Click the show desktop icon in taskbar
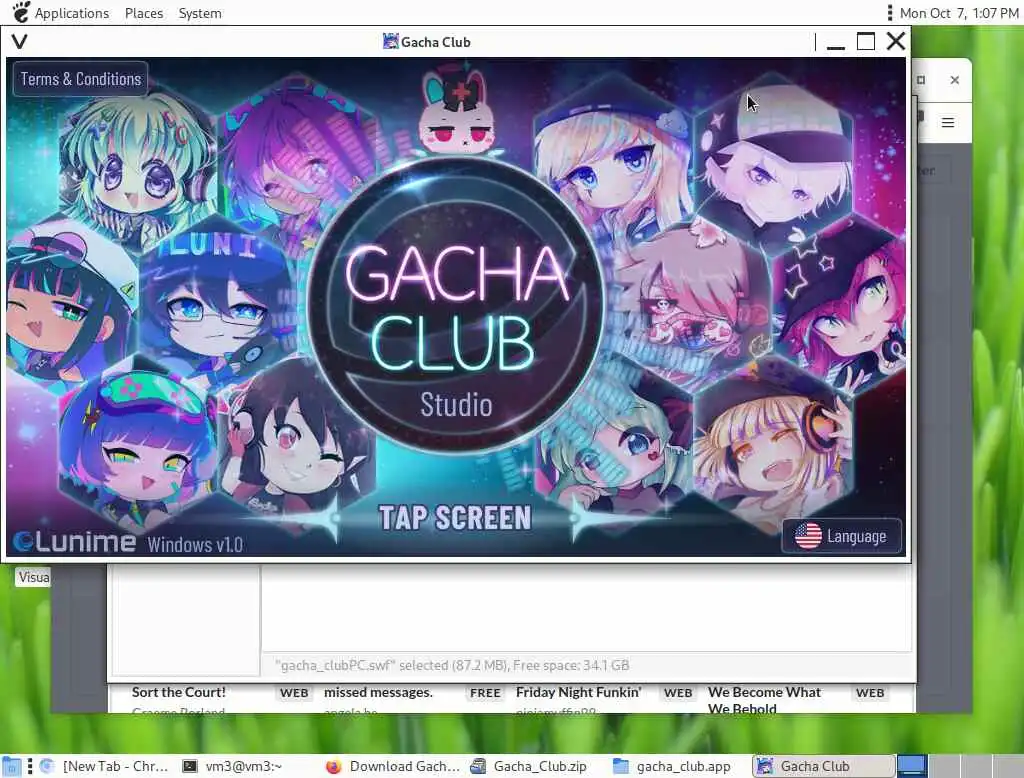1024x778 pixels. click(11, 766)
